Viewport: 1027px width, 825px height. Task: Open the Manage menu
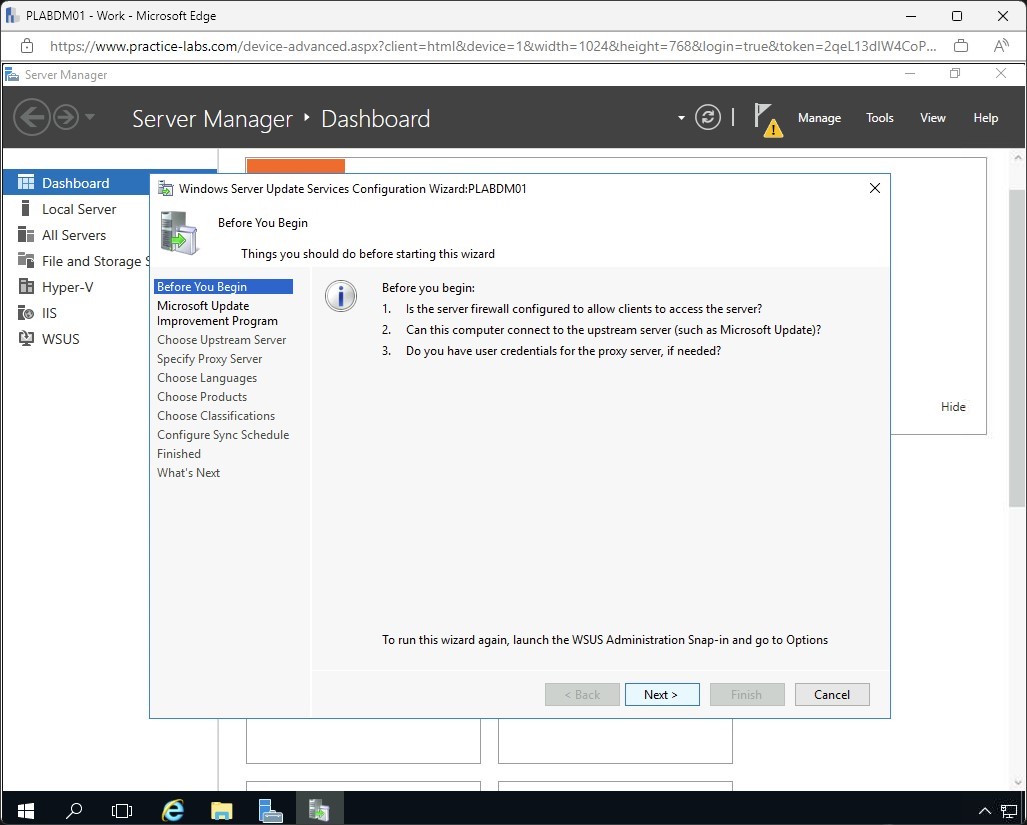pyautogui.click(x=819, y=118)
